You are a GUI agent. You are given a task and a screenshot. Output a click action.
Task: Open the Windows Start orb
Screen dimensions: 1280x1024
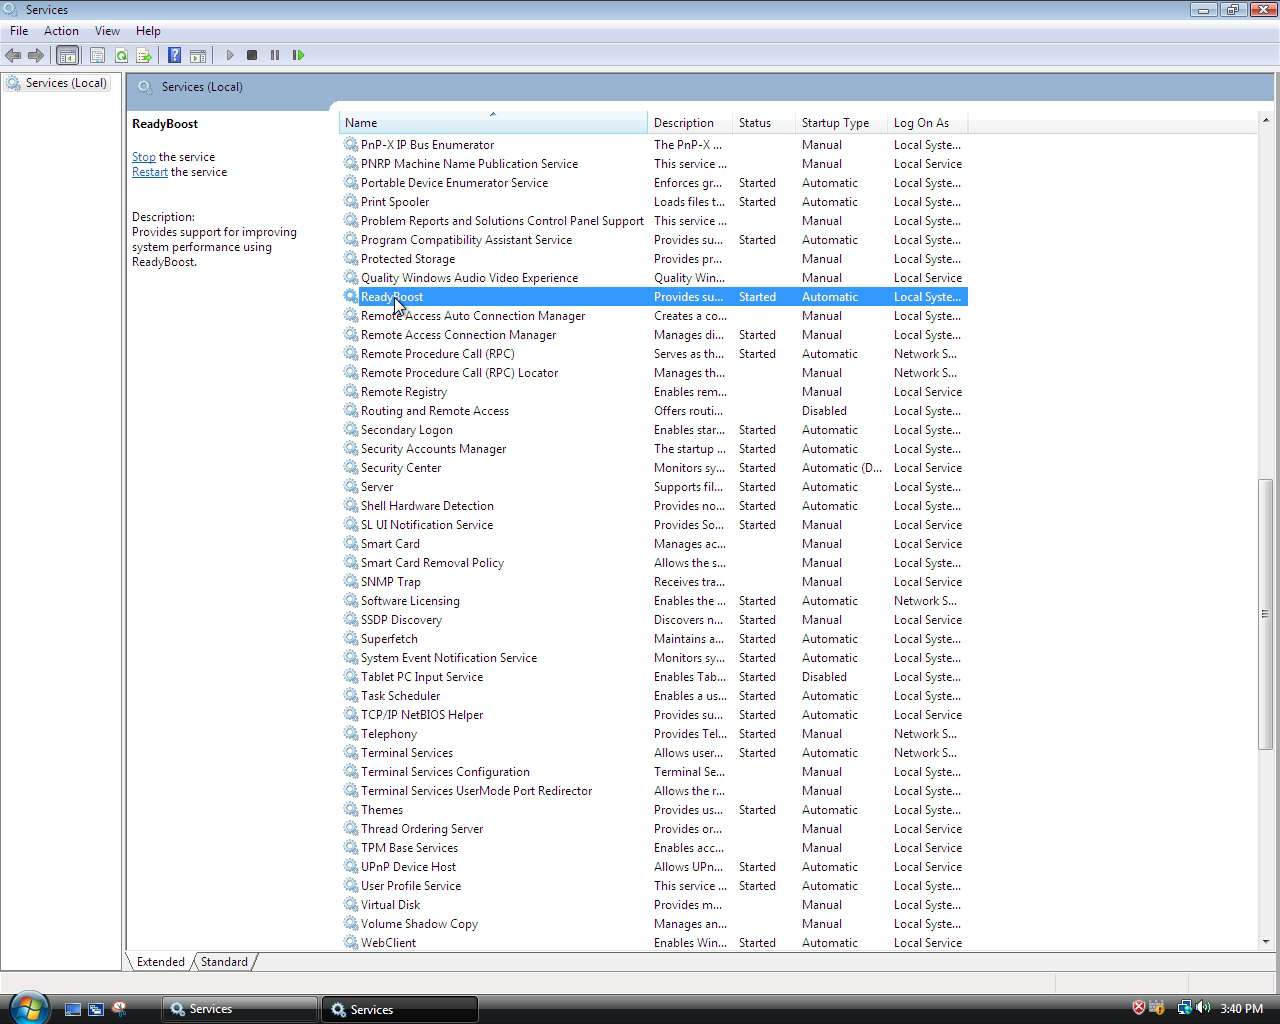coord(28,1007)
